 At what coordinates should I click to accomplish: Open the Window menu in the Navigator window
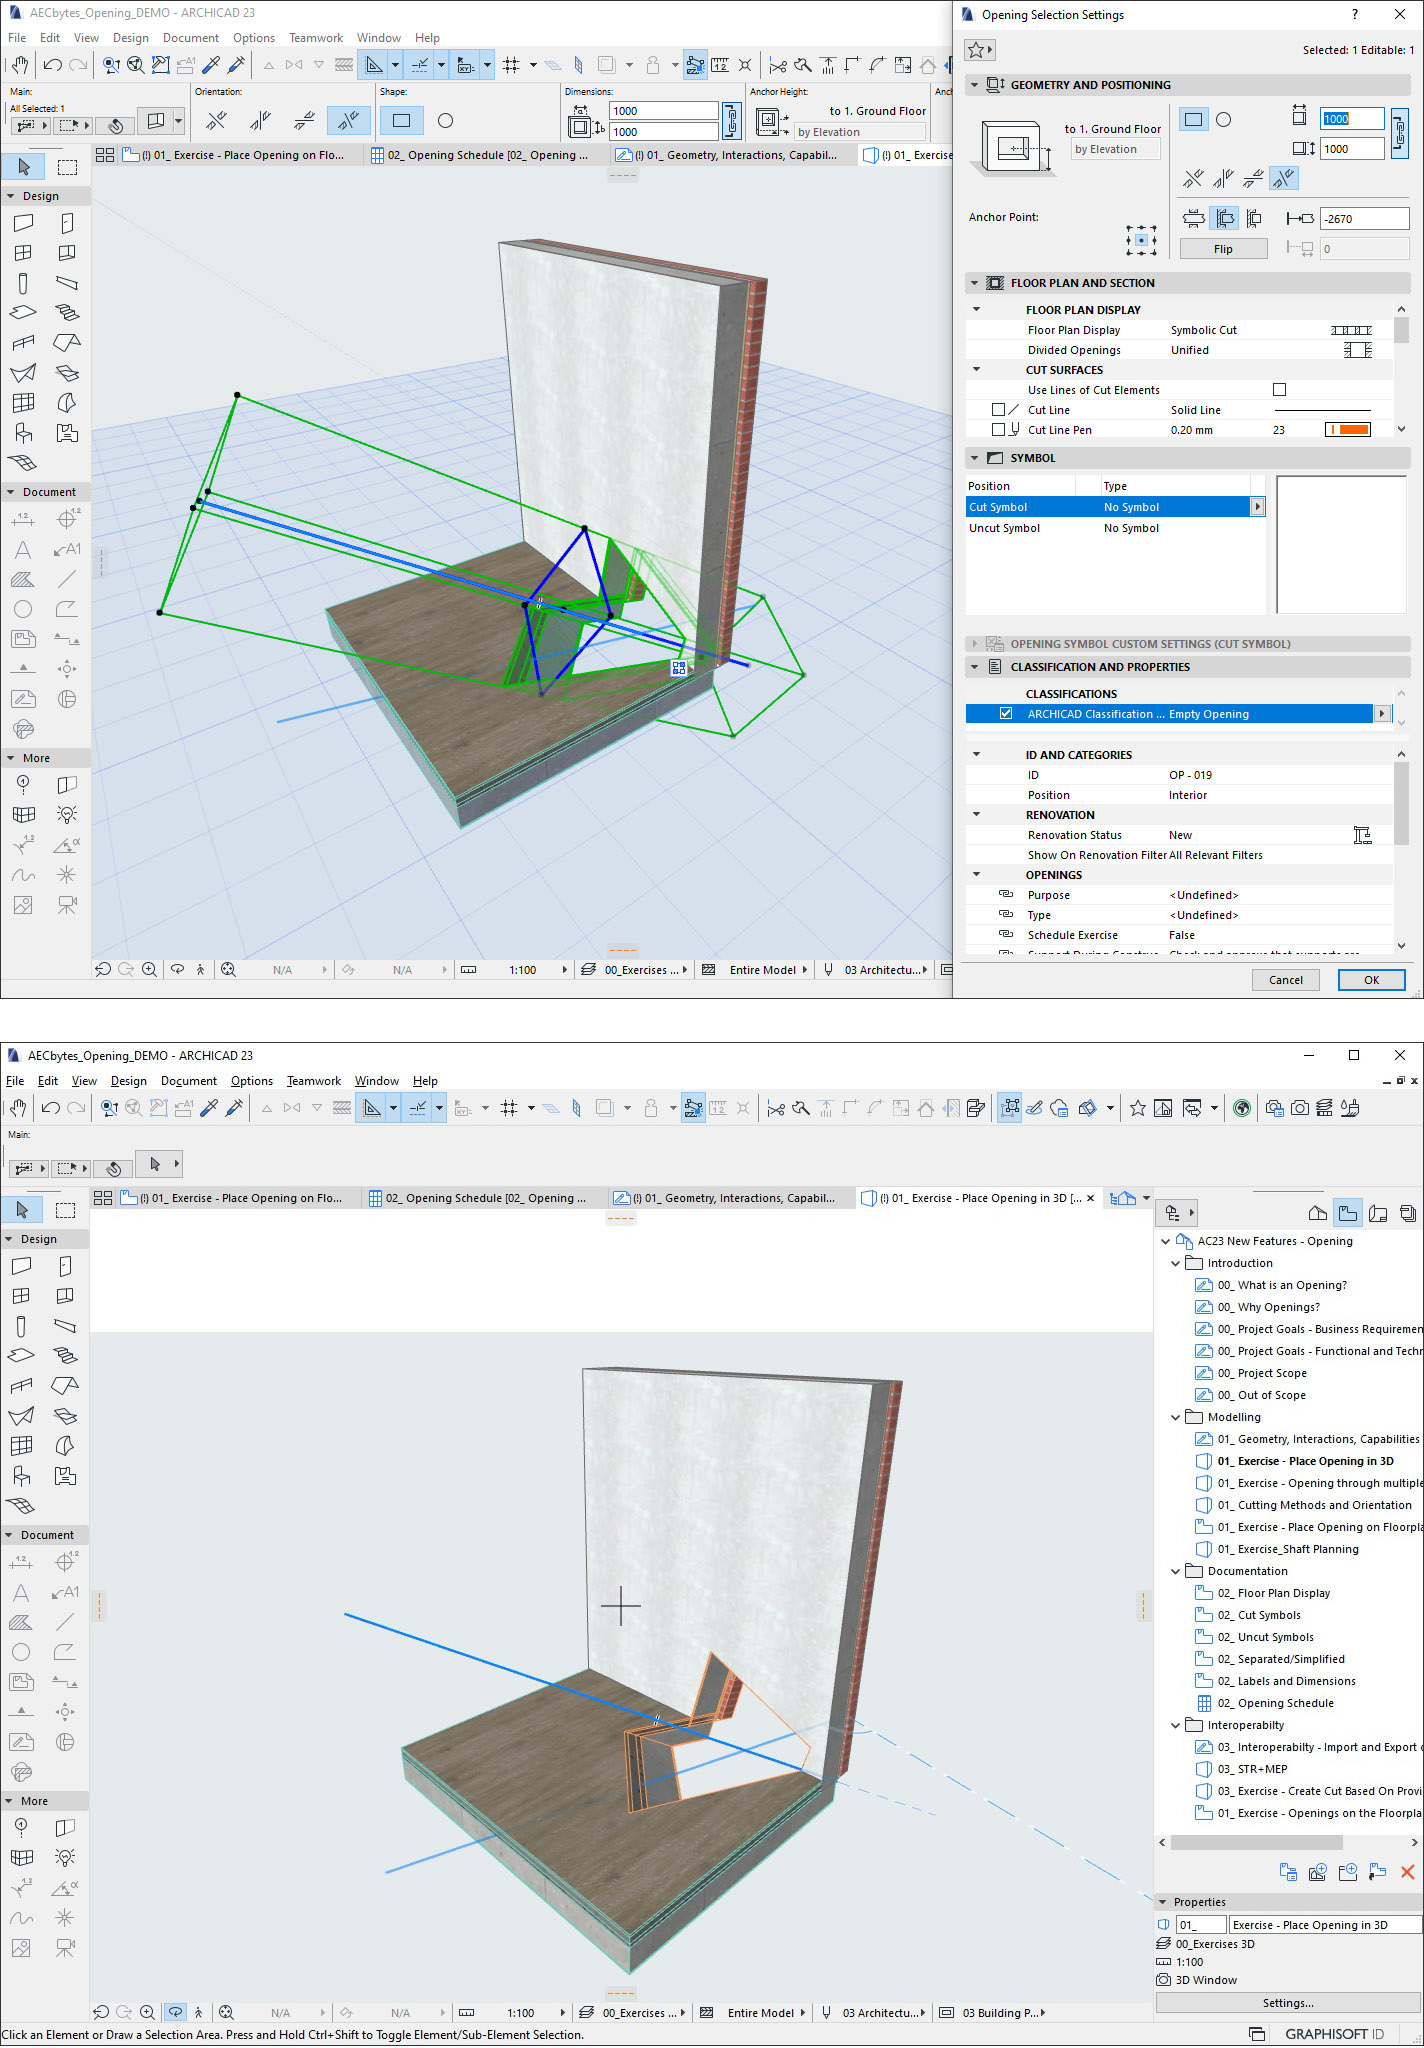[377, 1081]
